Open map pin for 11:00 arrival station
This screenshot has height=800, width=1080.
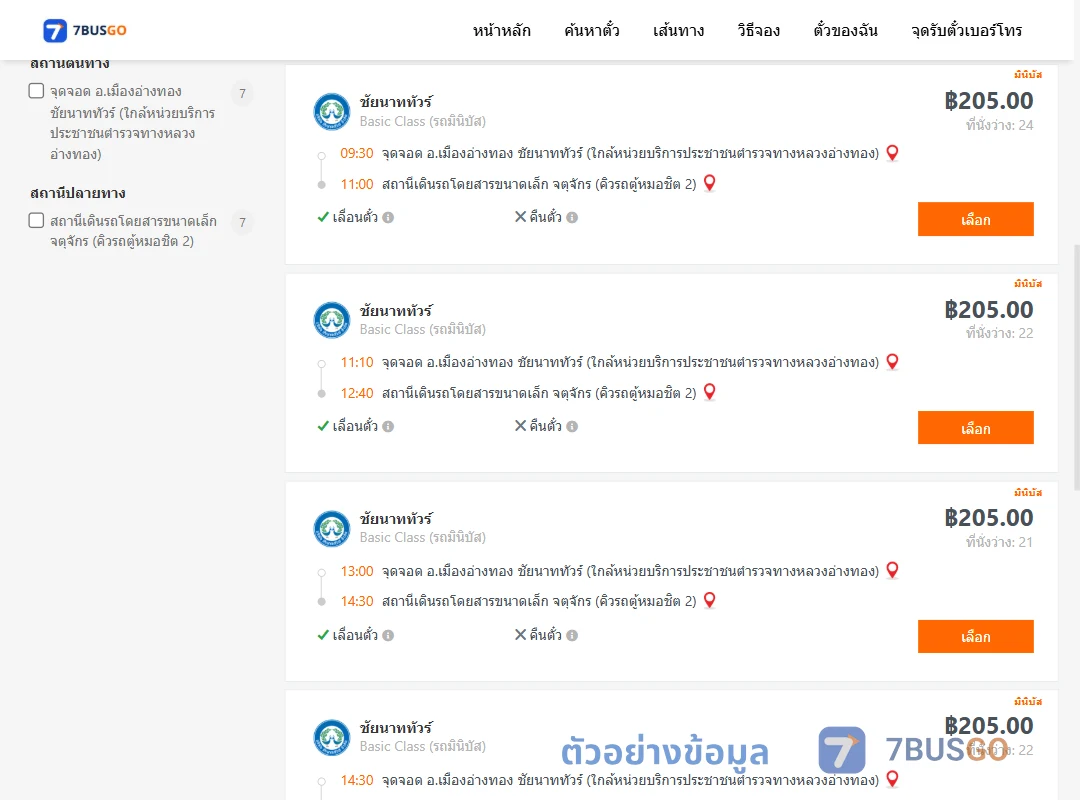click(x=709, y=183)
